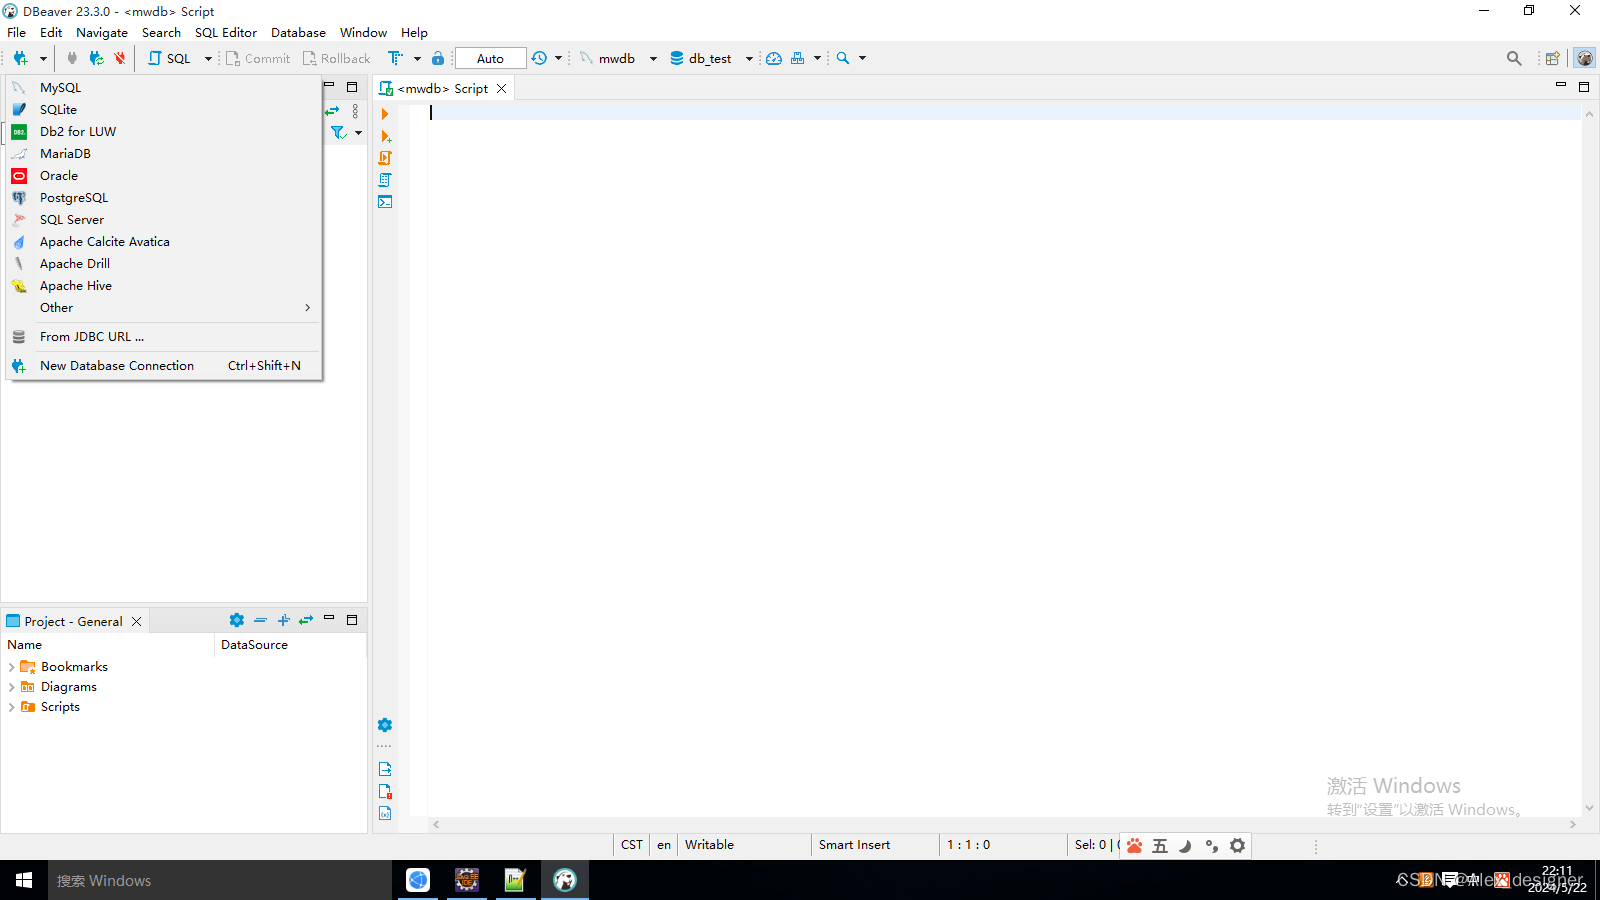Pick Apache Hive entry

164,286
